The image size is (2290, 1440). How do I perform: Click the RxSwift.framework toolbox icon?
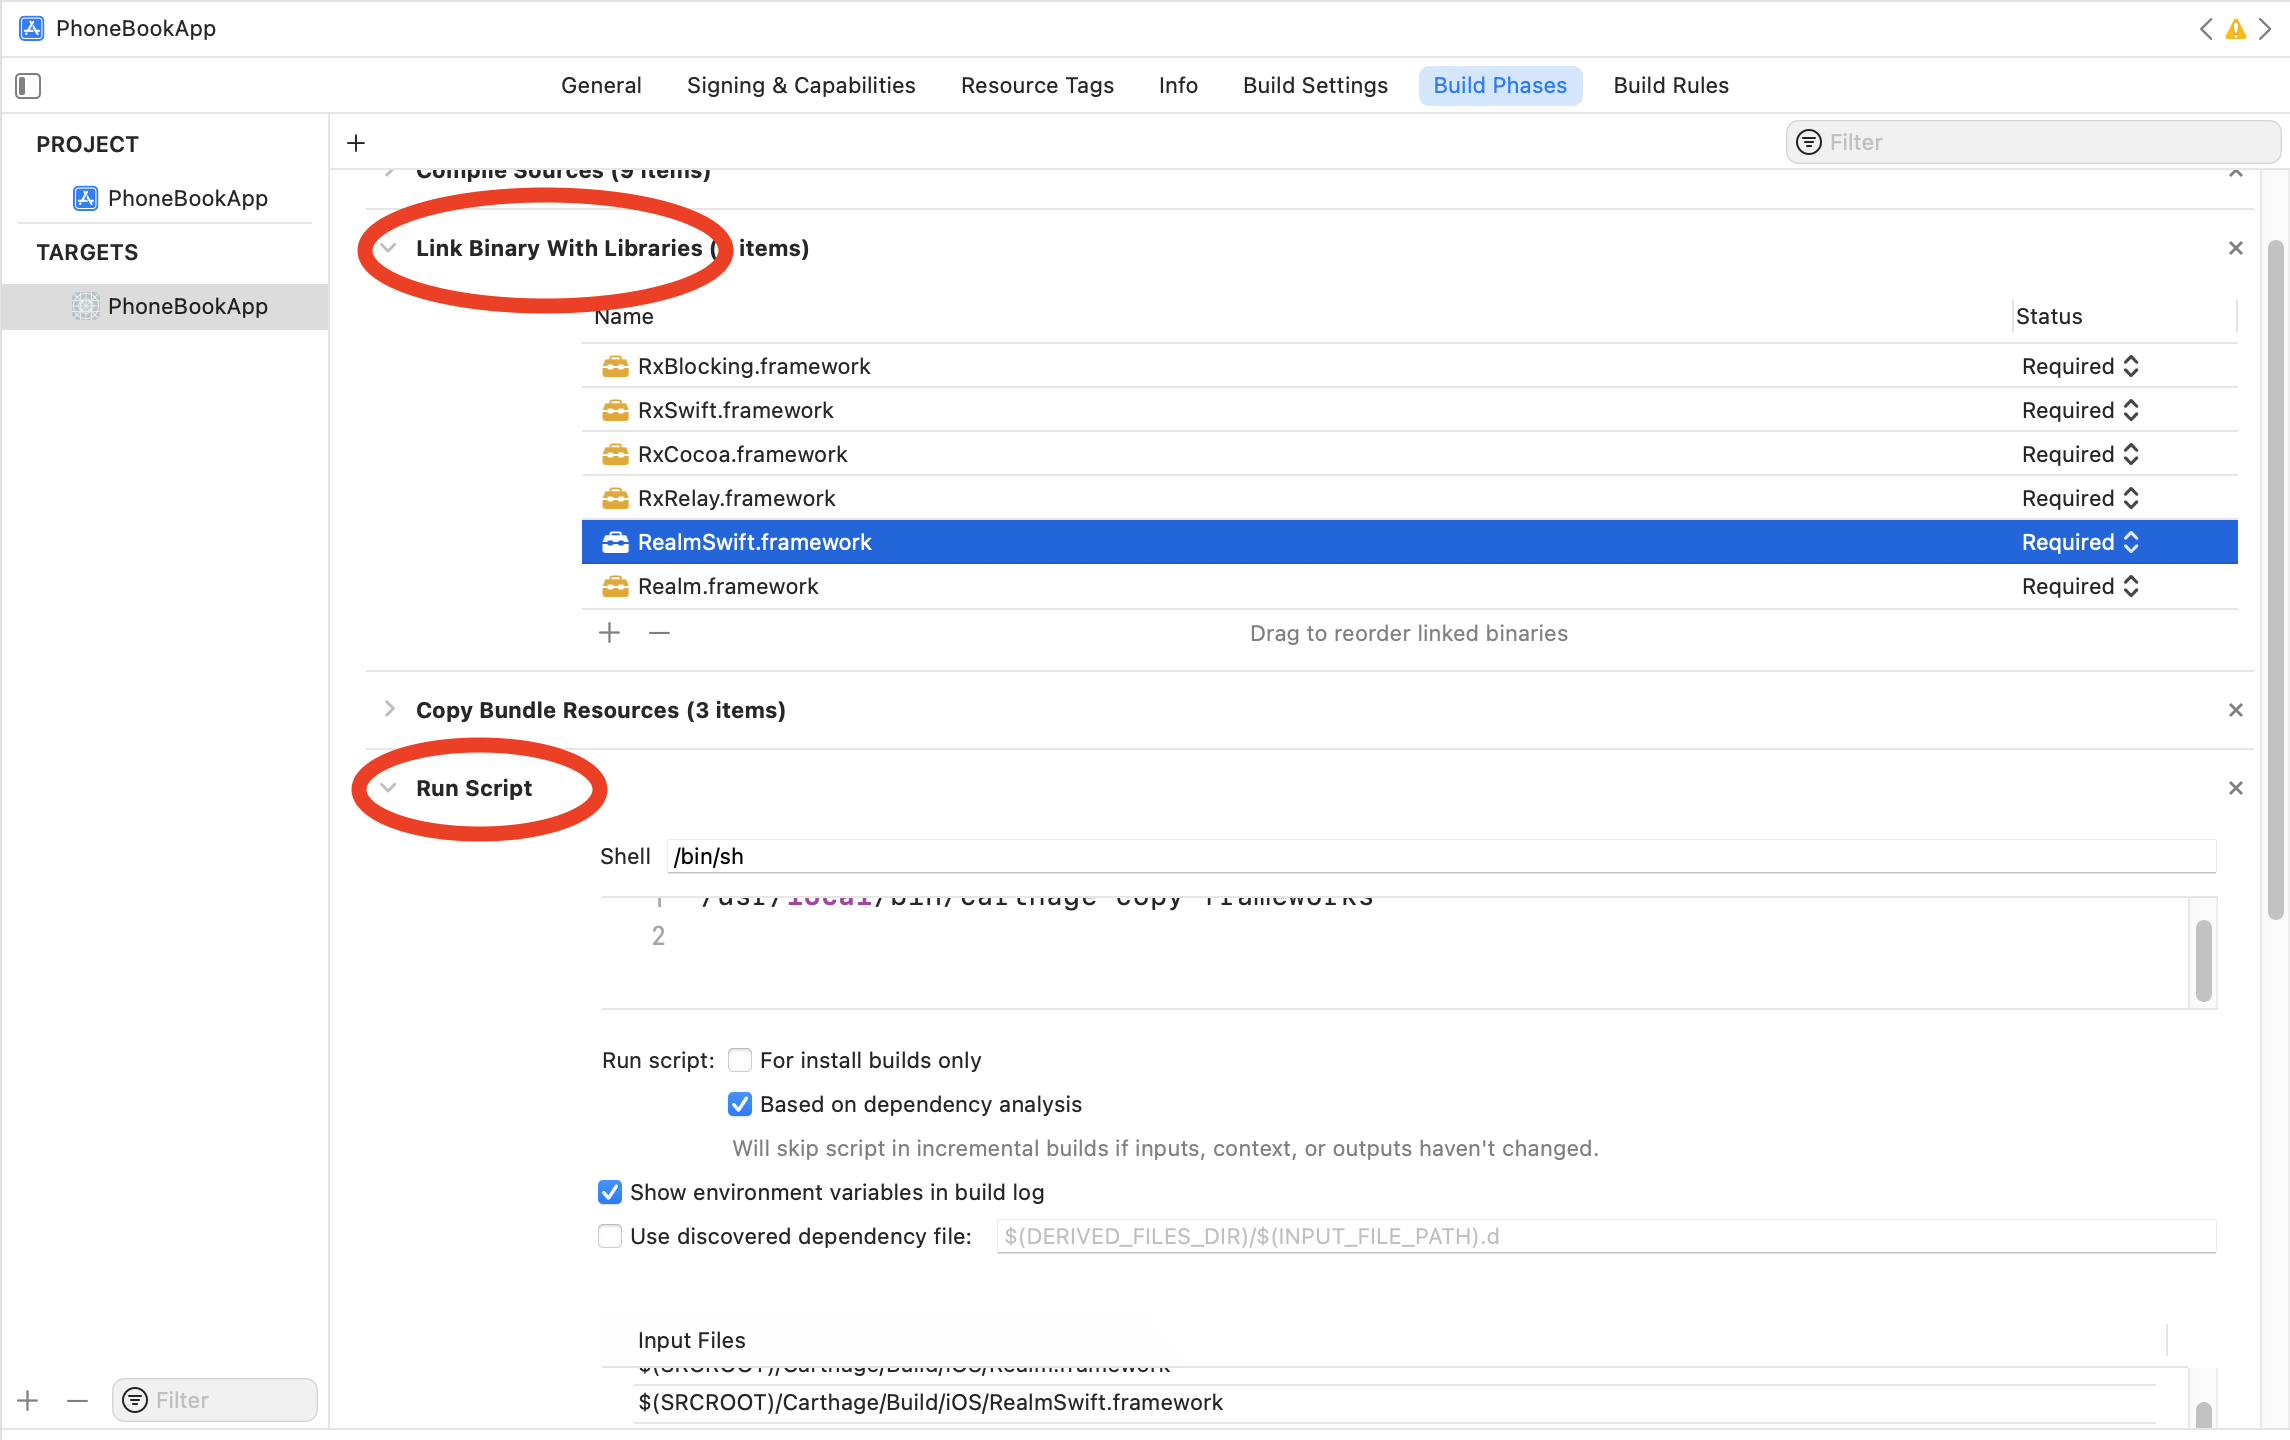615,410
